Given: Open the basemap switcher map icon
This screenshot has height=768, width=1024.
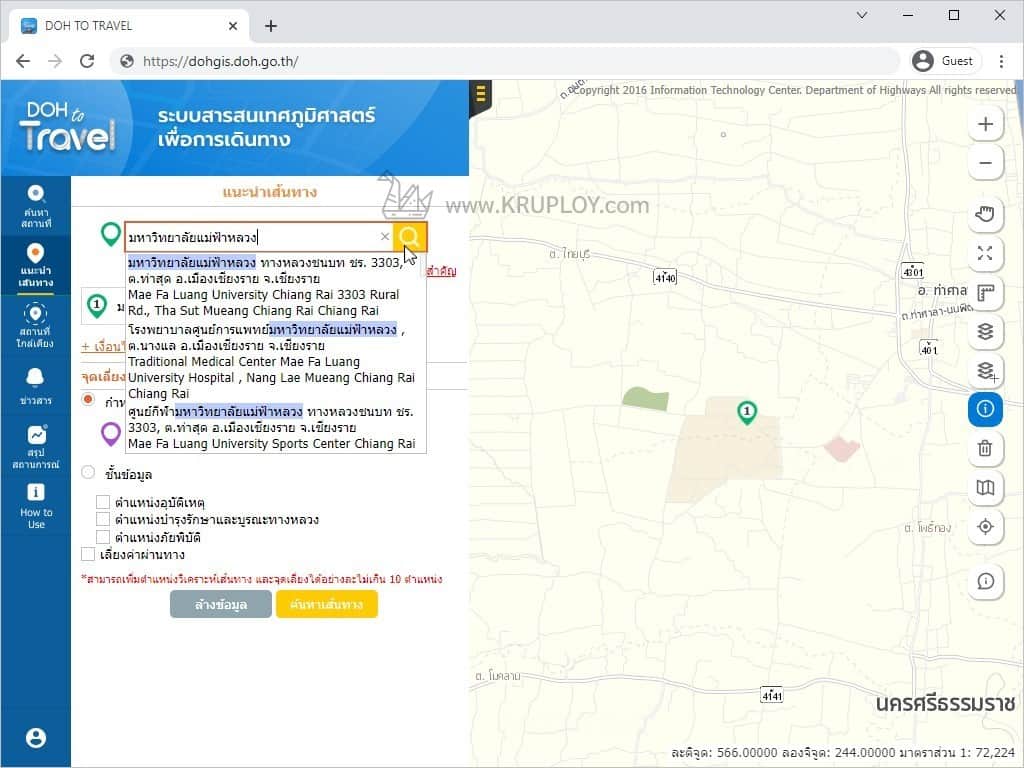Looking at the screenshot, I should tap(985, 488).
